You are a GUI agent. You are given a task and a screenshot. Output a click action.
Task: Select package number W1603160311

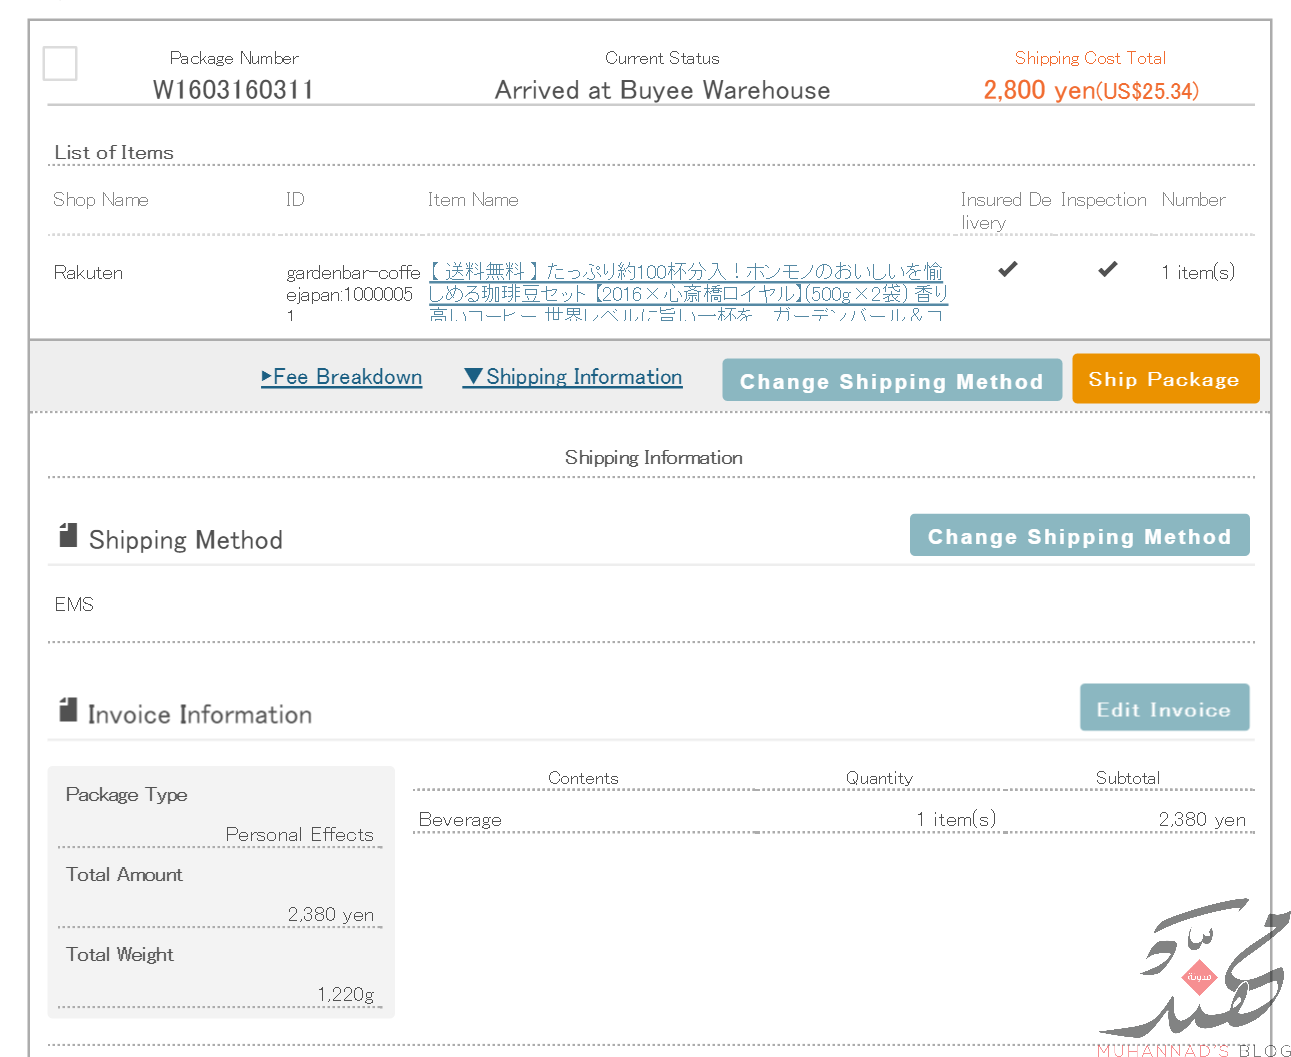tap(233, 90)
